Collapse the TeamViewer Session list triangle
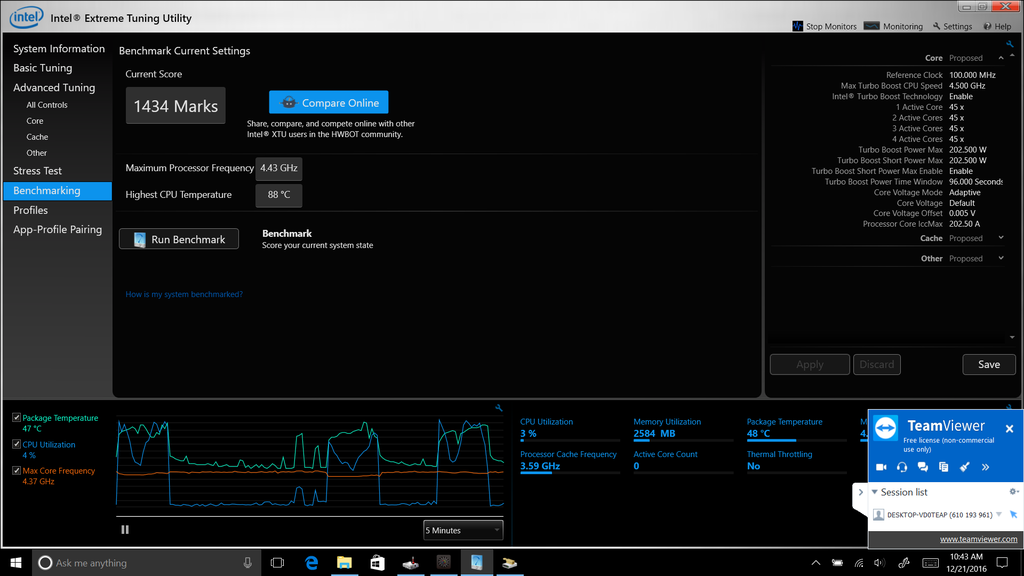The image size is (1024, 576). 875,492
